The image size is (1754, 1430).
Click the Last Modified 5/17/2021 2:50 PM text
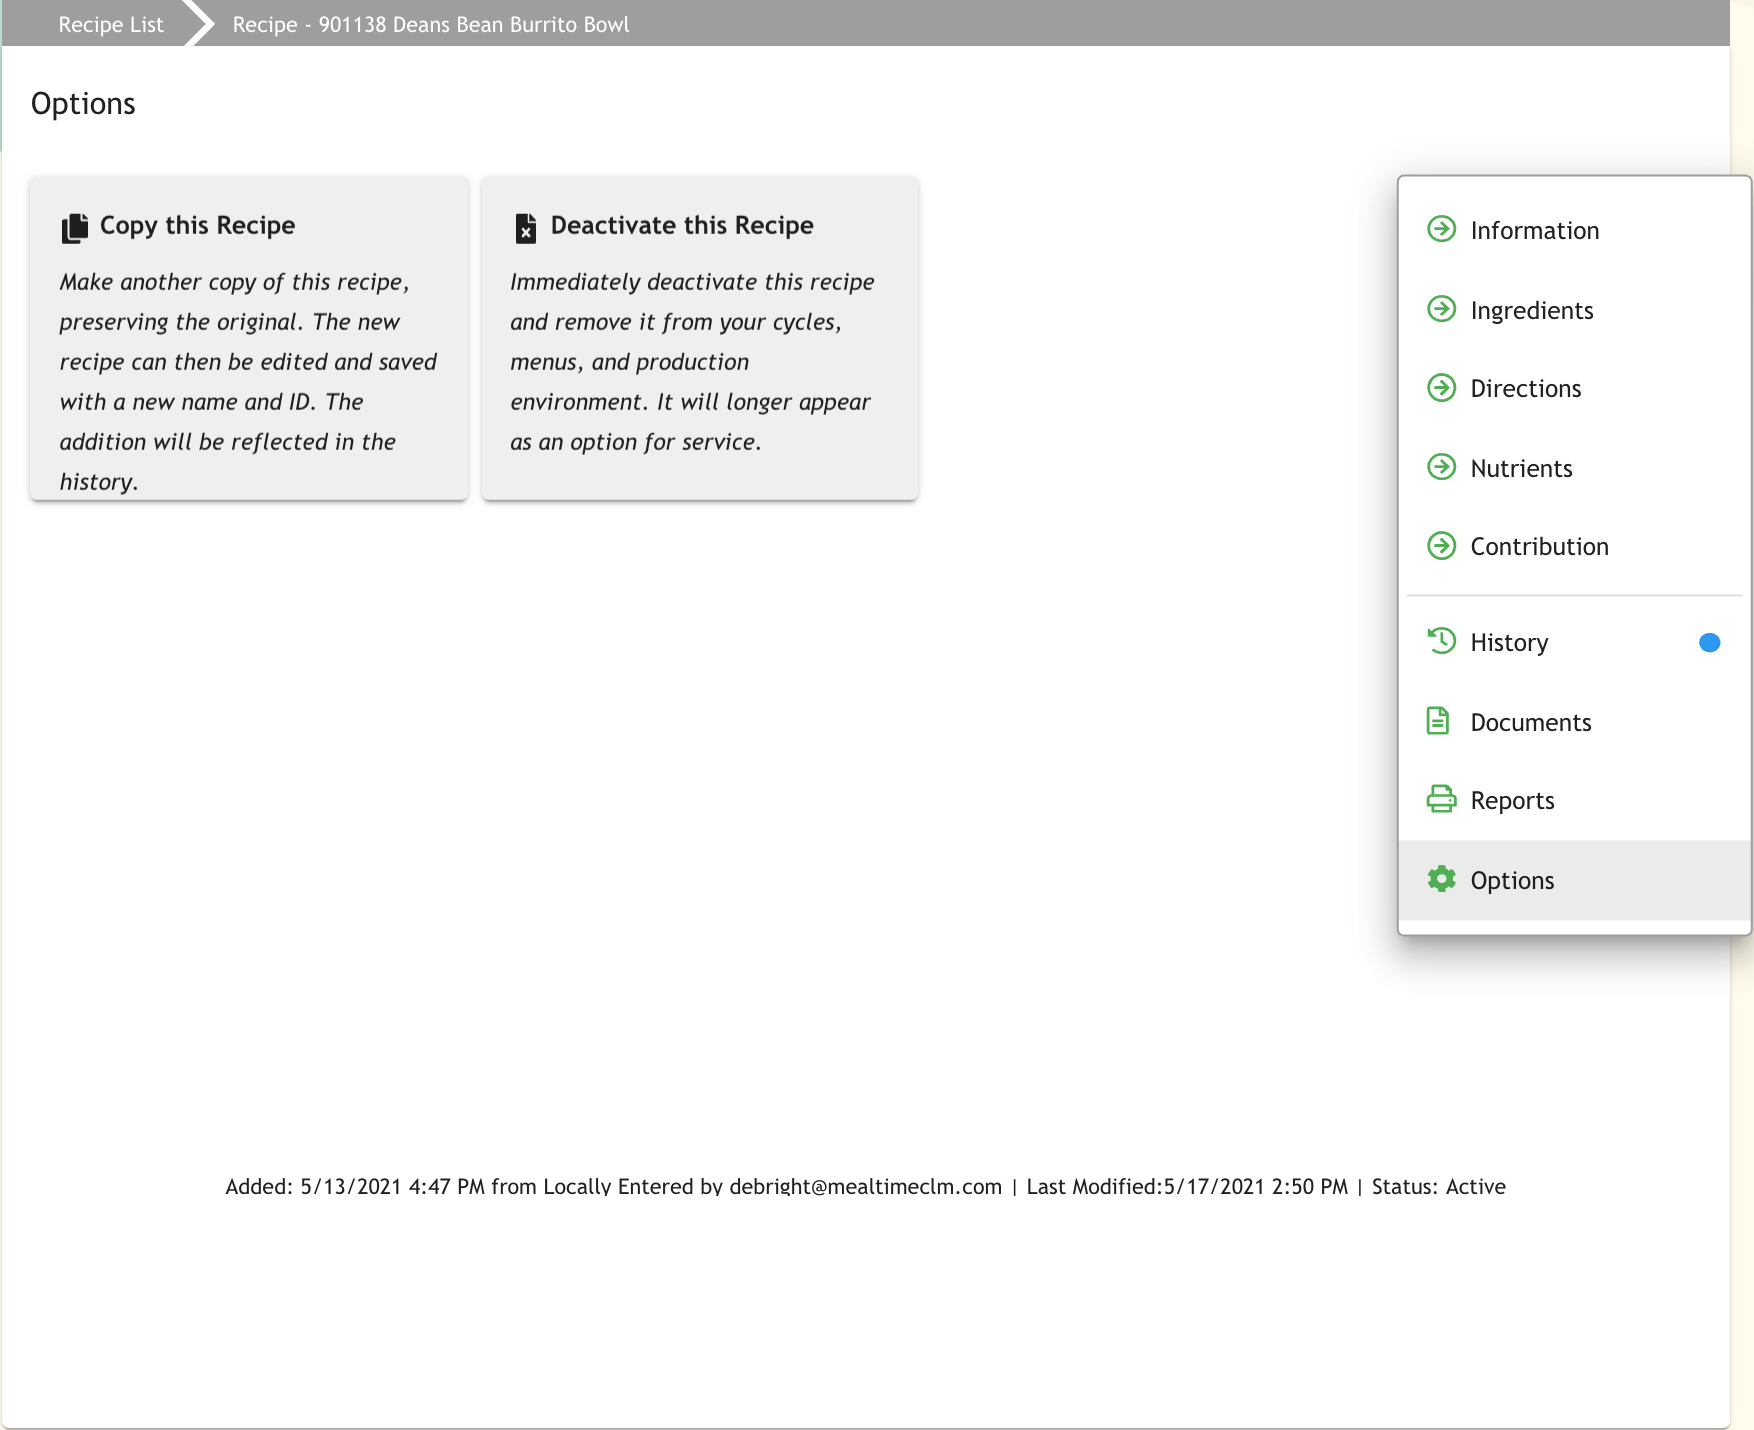pyautogui.click(x=1187, y=1186)
